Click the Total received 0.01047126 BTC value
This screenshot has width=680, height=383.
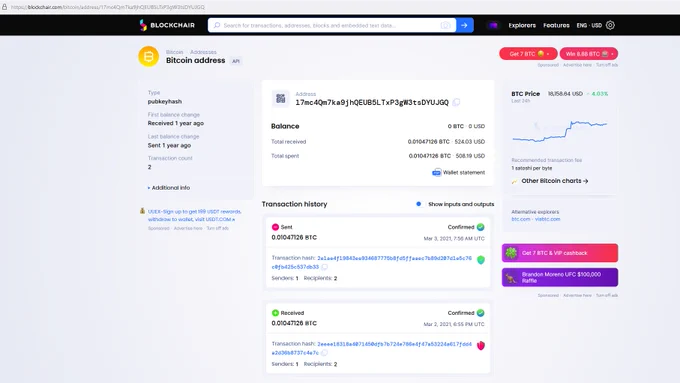(428, 142)
